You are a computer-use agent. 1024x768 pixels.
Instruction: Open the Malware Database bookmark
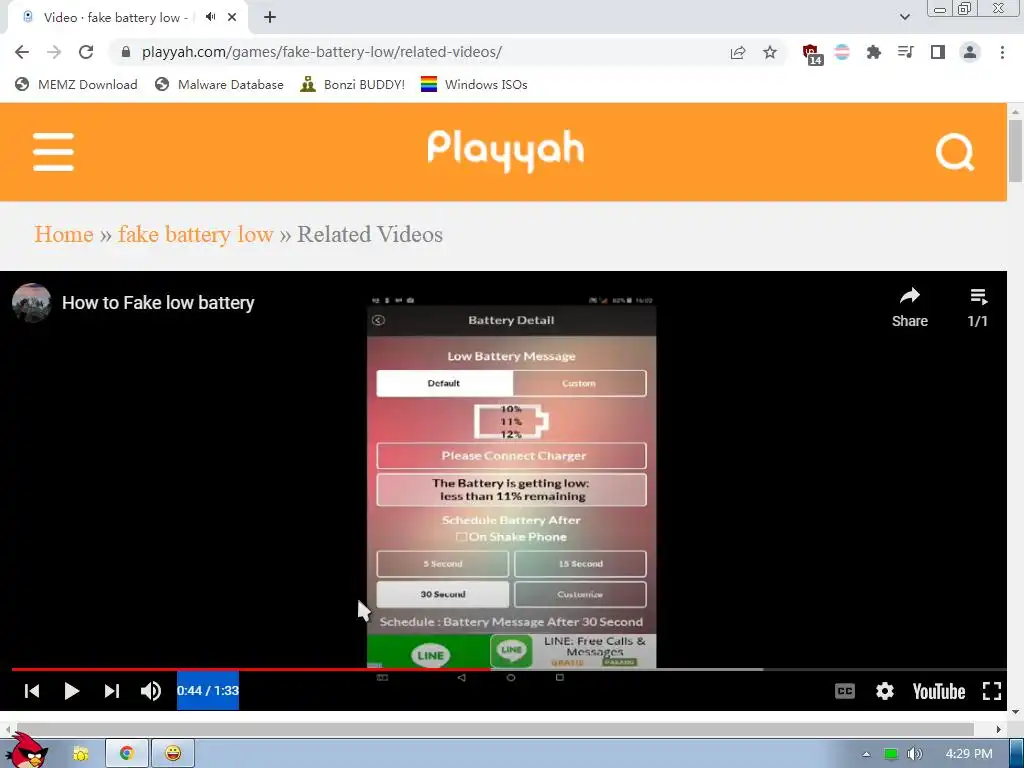pos(219,84)
